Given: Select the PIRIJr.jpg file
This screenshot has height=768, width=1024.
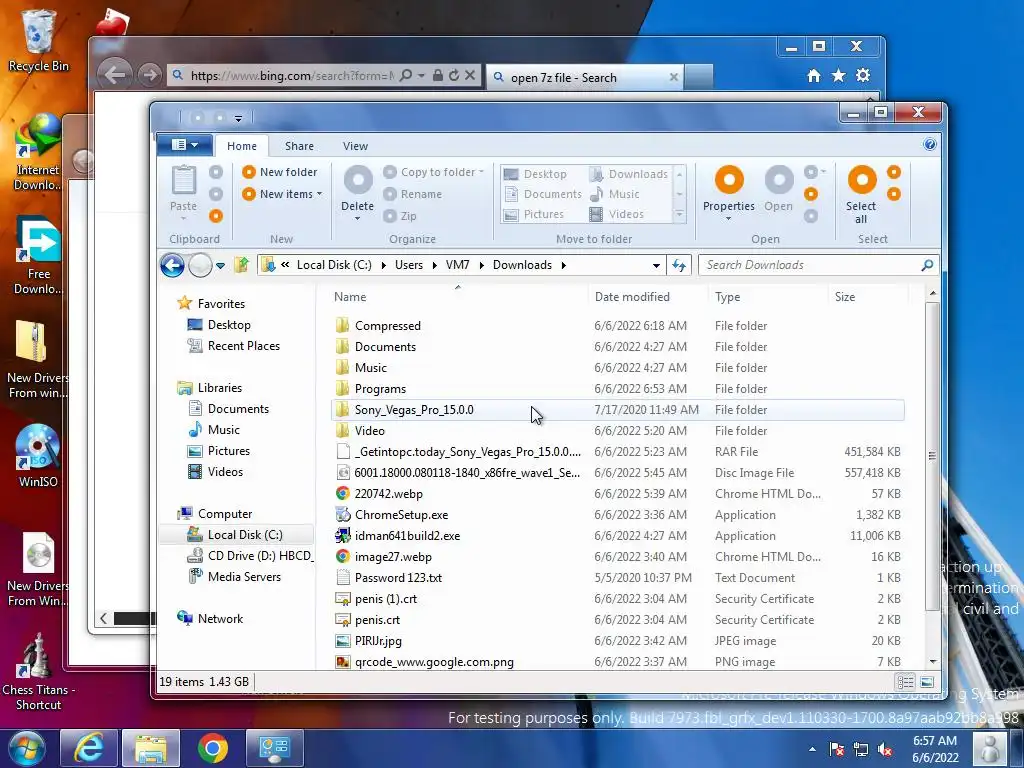Looking at the screenshot, I should (617, 641).
